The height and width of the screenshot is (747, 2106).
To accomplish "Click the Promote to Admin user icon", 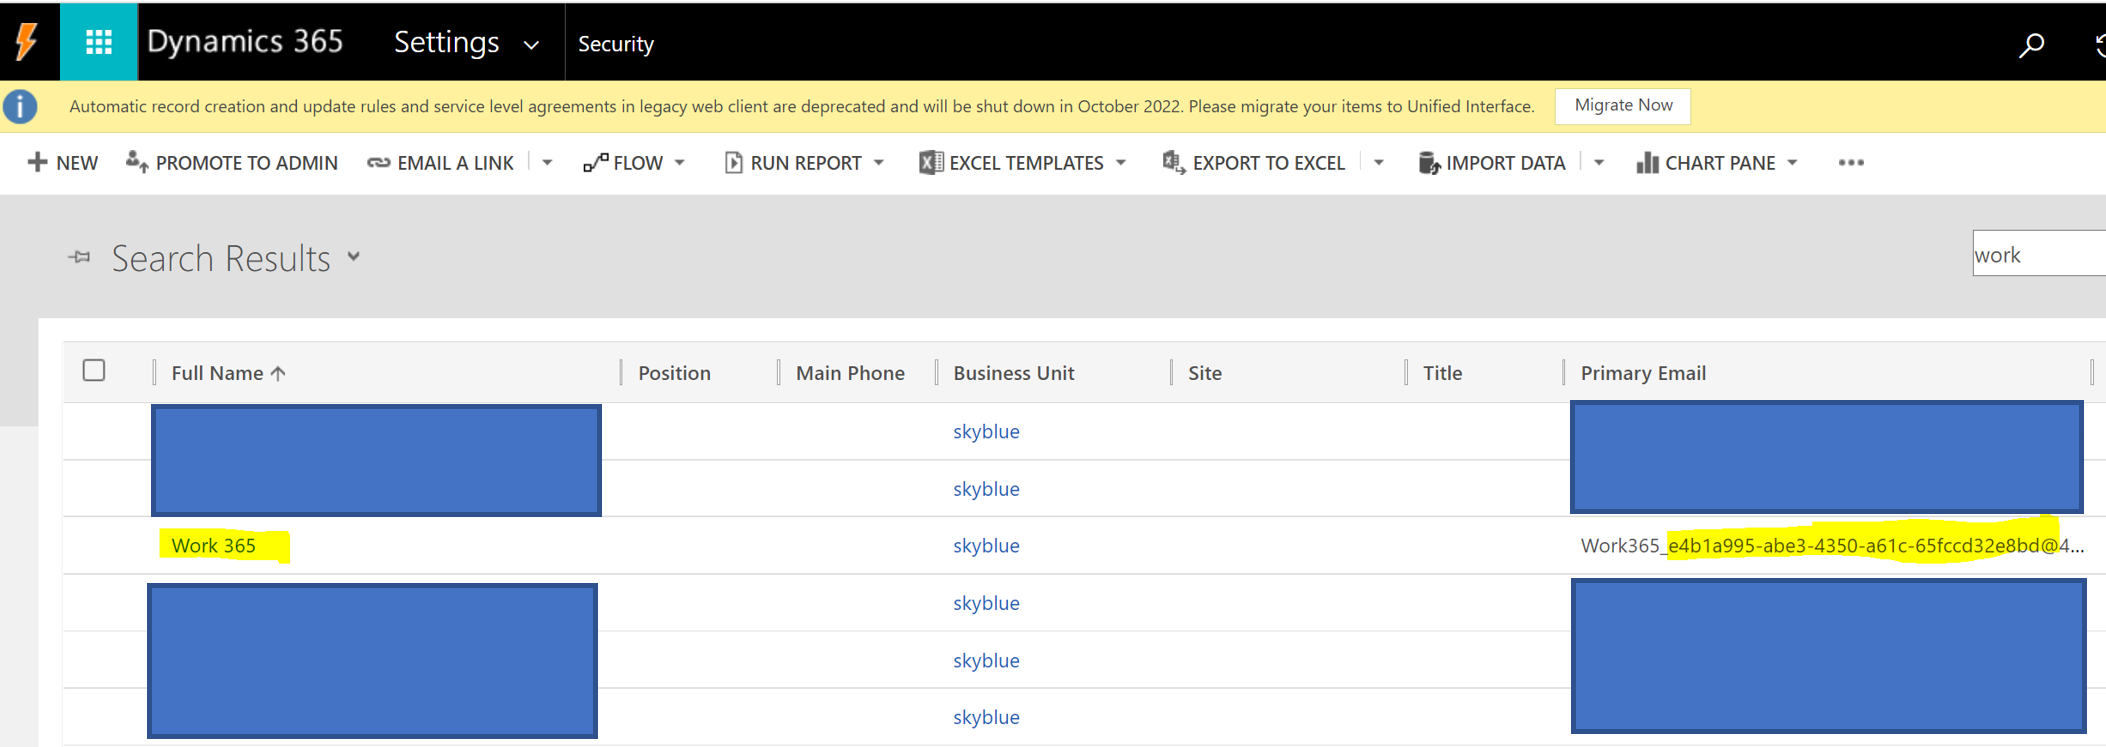I will [x=137, y=161].
